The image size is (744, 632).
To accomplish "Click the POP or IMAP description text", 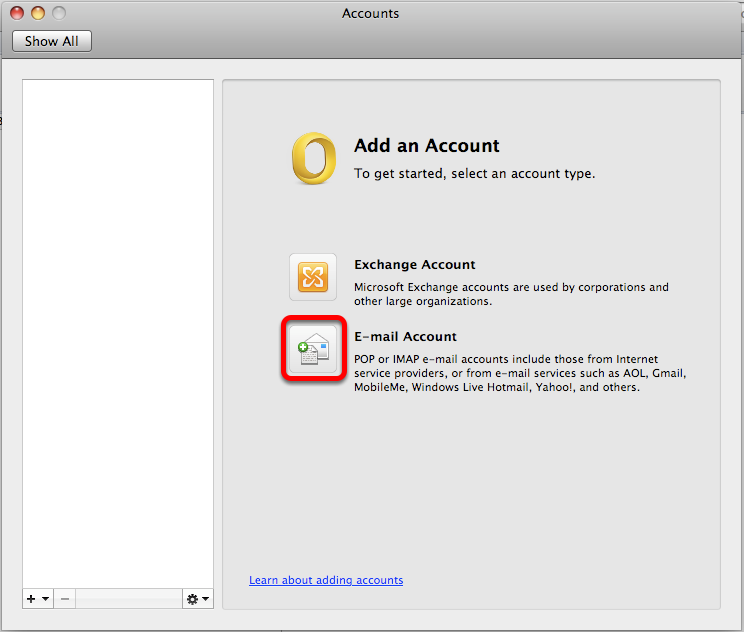I will tap(520, 373).
